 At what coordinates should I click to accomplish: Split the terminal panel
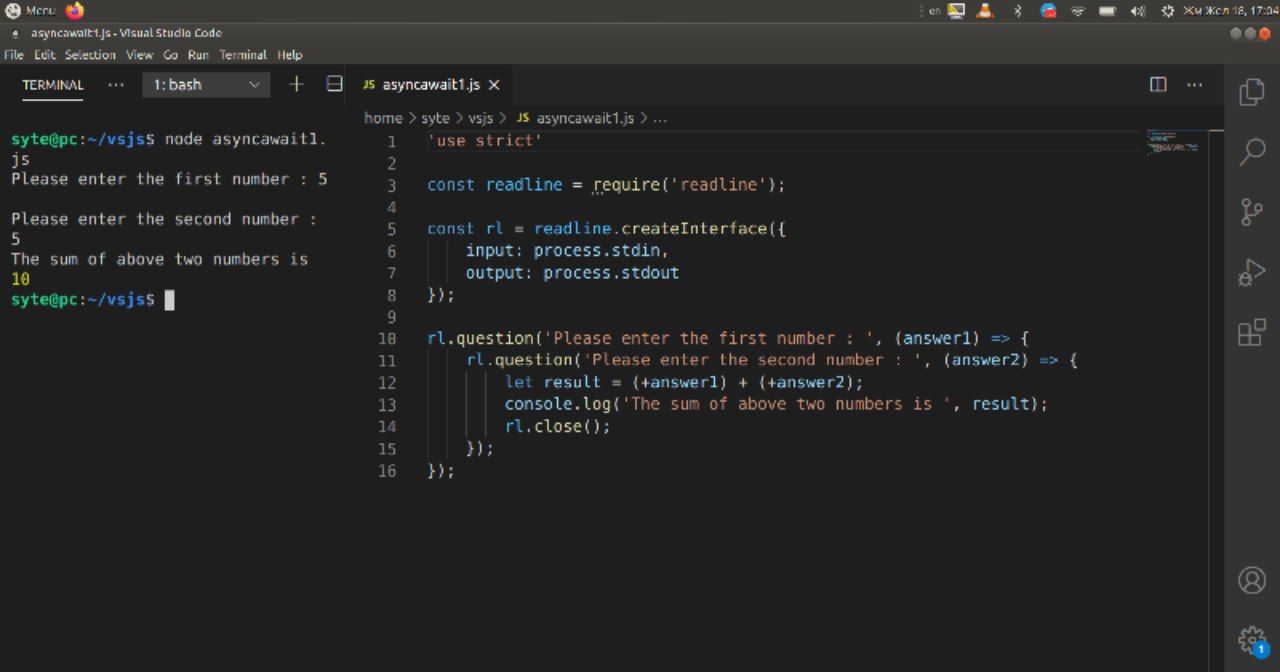coord(334,85)
